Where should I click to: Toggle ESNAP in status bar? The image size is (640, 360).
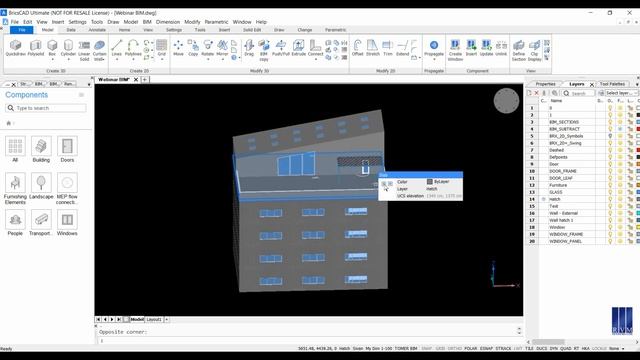(x=486, y=349)
